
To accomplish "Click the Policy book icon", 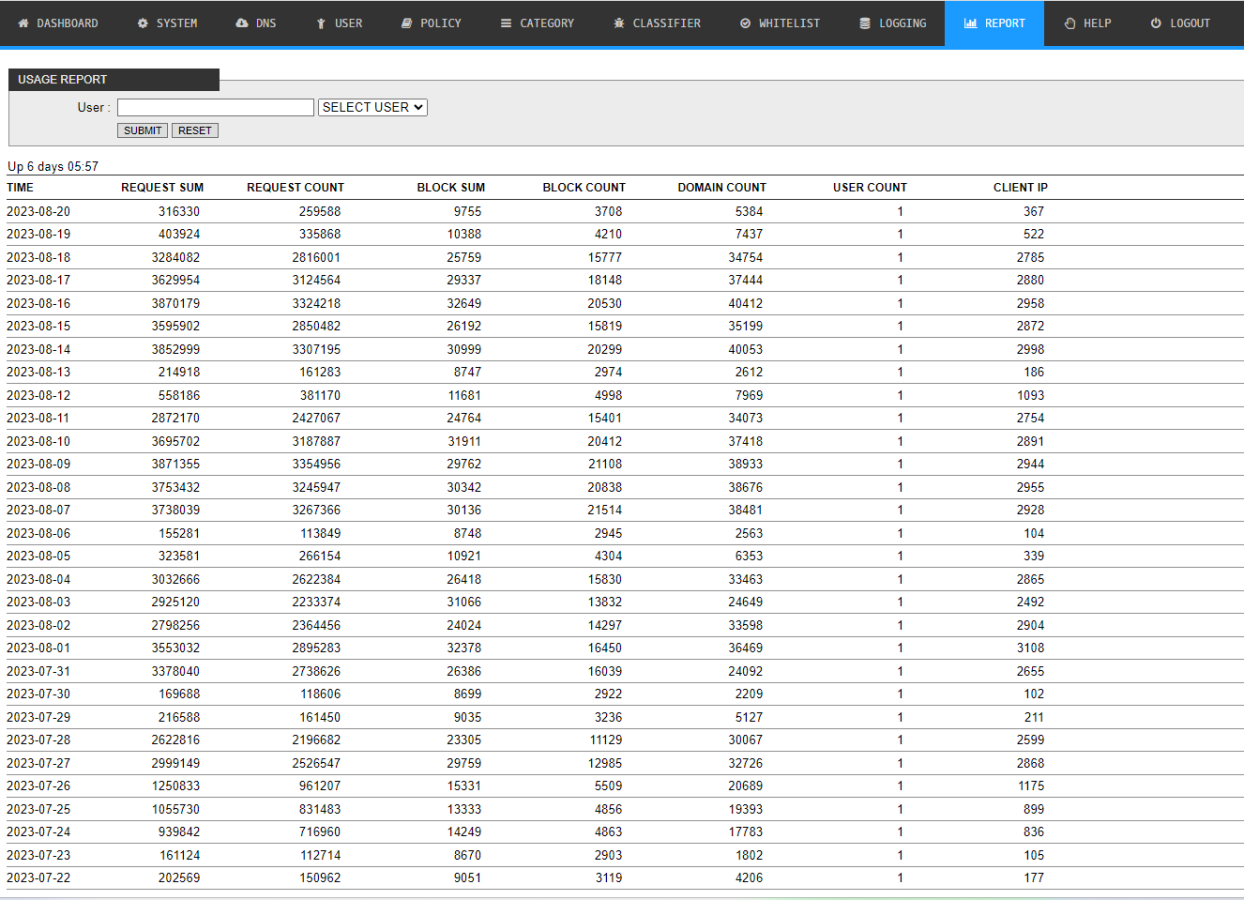I will (x=407, y=23).
